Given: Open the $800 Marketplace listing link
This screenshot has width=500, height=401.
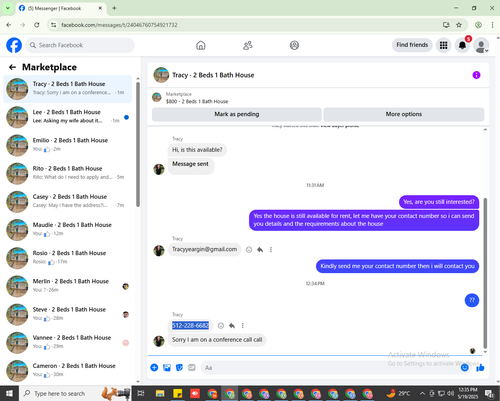Looking at the screenshot, I should (x=197, y=101).
